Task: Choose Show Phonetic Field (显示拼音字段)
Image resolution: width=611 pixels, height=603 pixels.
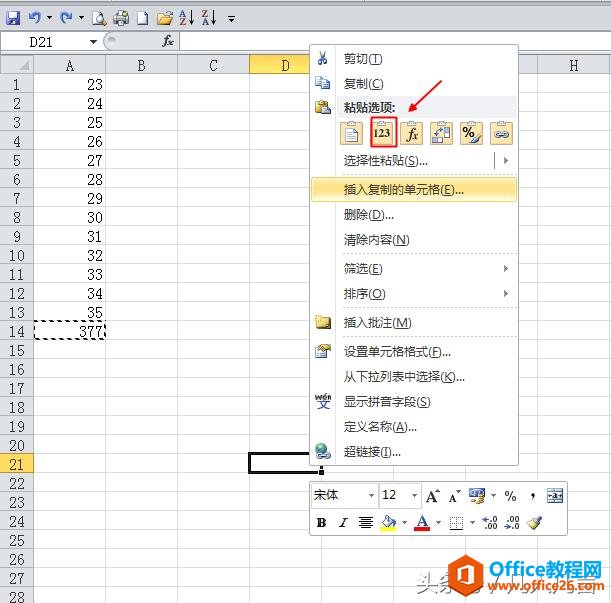Action: 415,402
